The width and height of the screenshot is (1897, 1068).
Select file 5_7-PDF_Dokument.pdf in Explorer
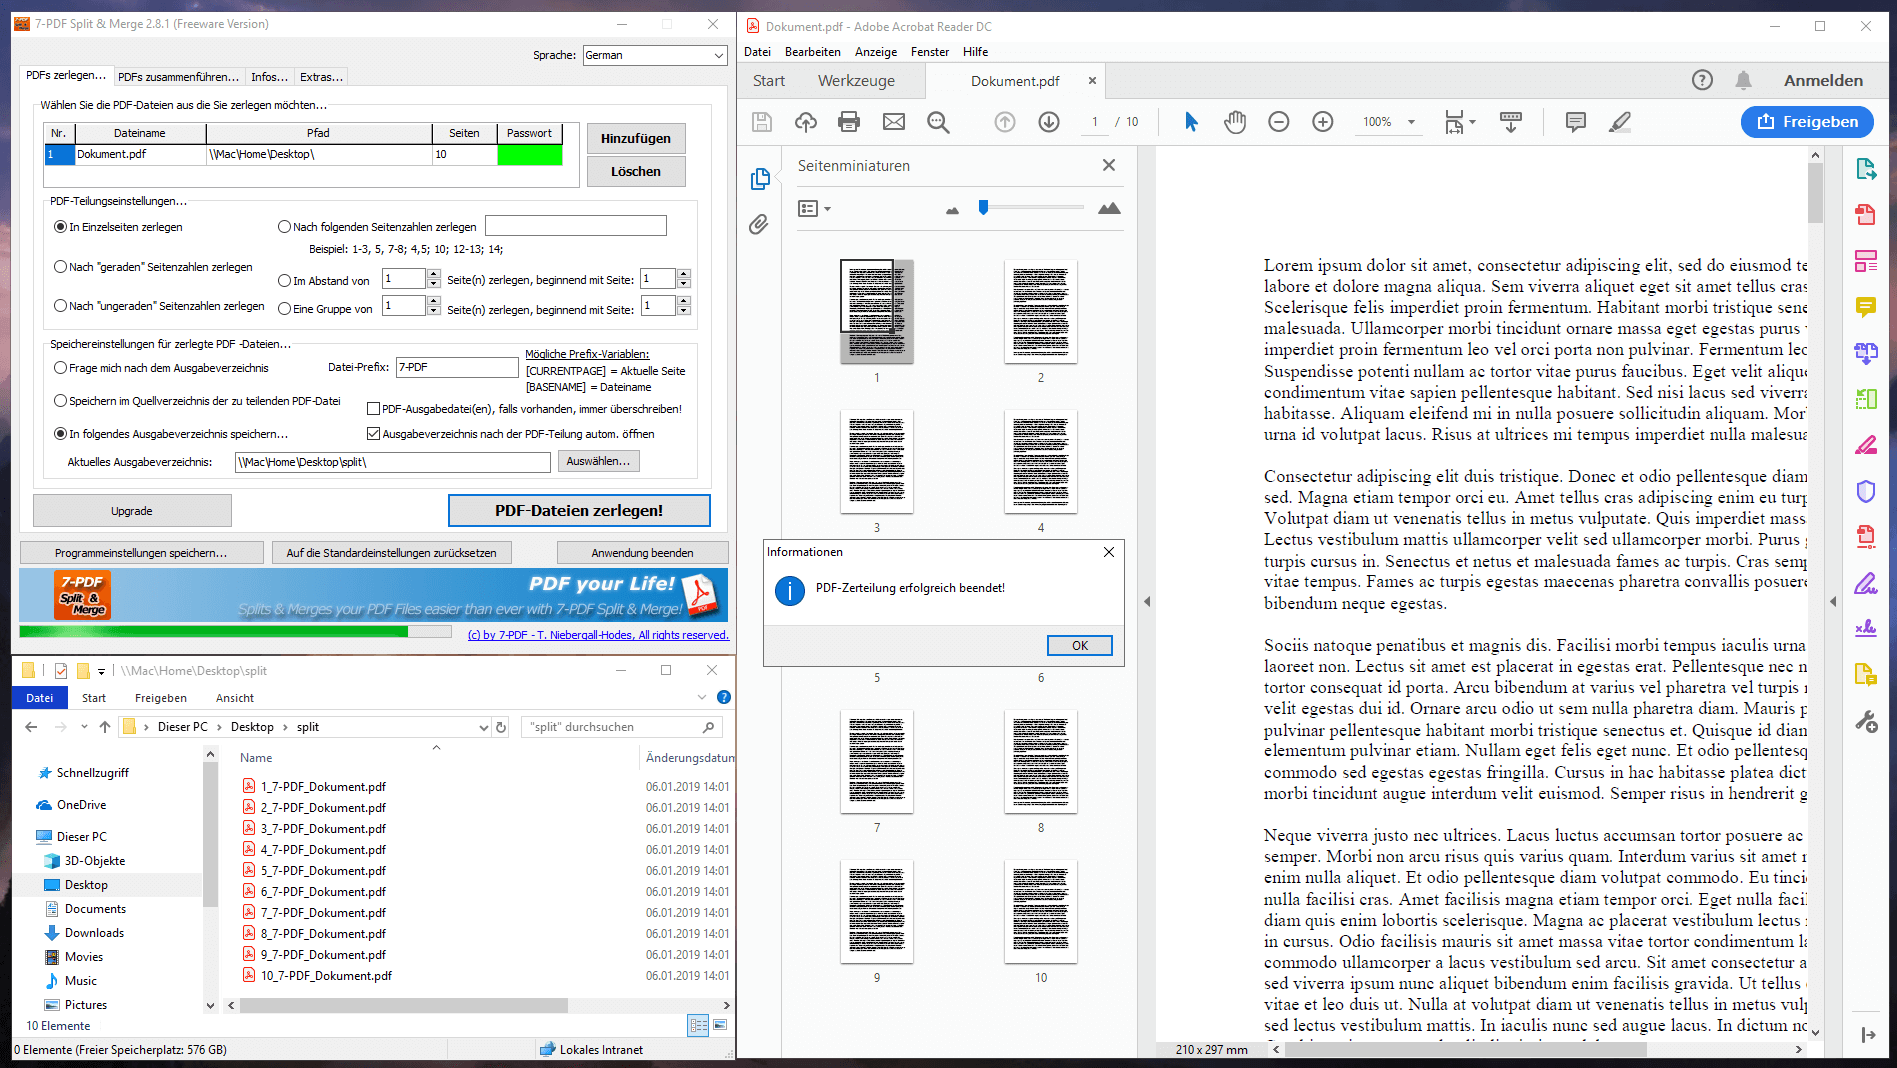[323, 870]
